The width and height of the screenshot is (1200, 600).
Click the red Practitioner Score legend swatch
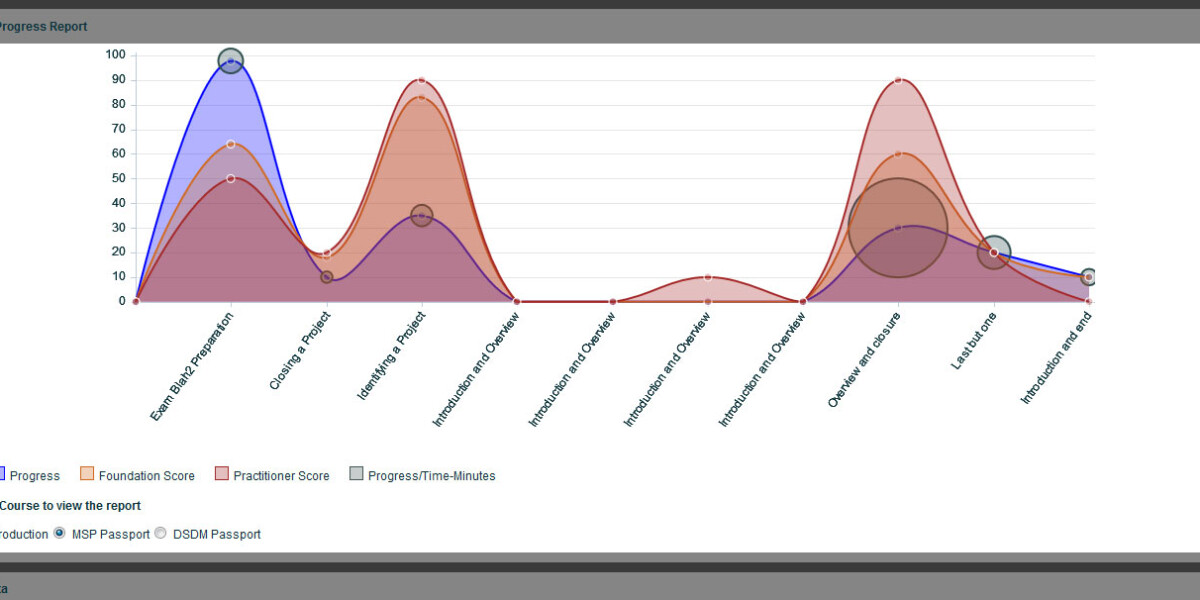pos(222,475)
